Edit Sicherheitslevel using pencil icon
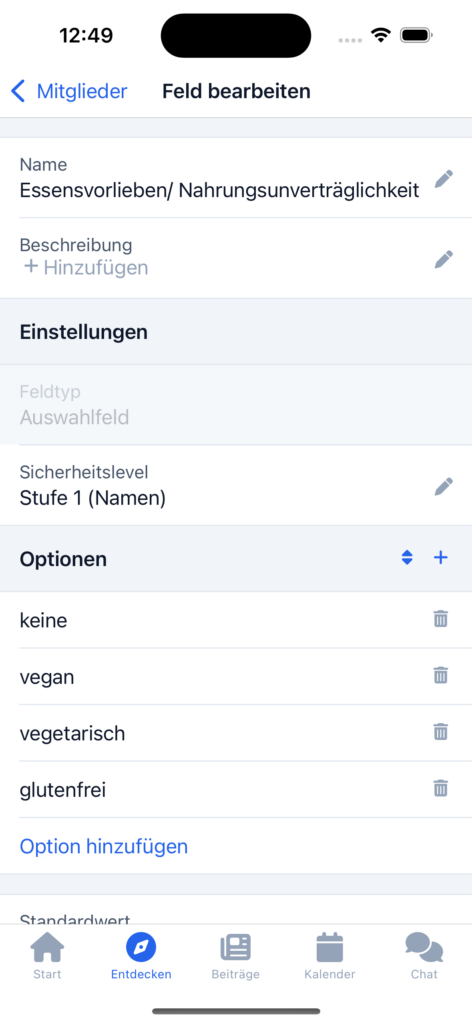The width and height of the screenshot is (472, 1024). [x=443, y=486]
